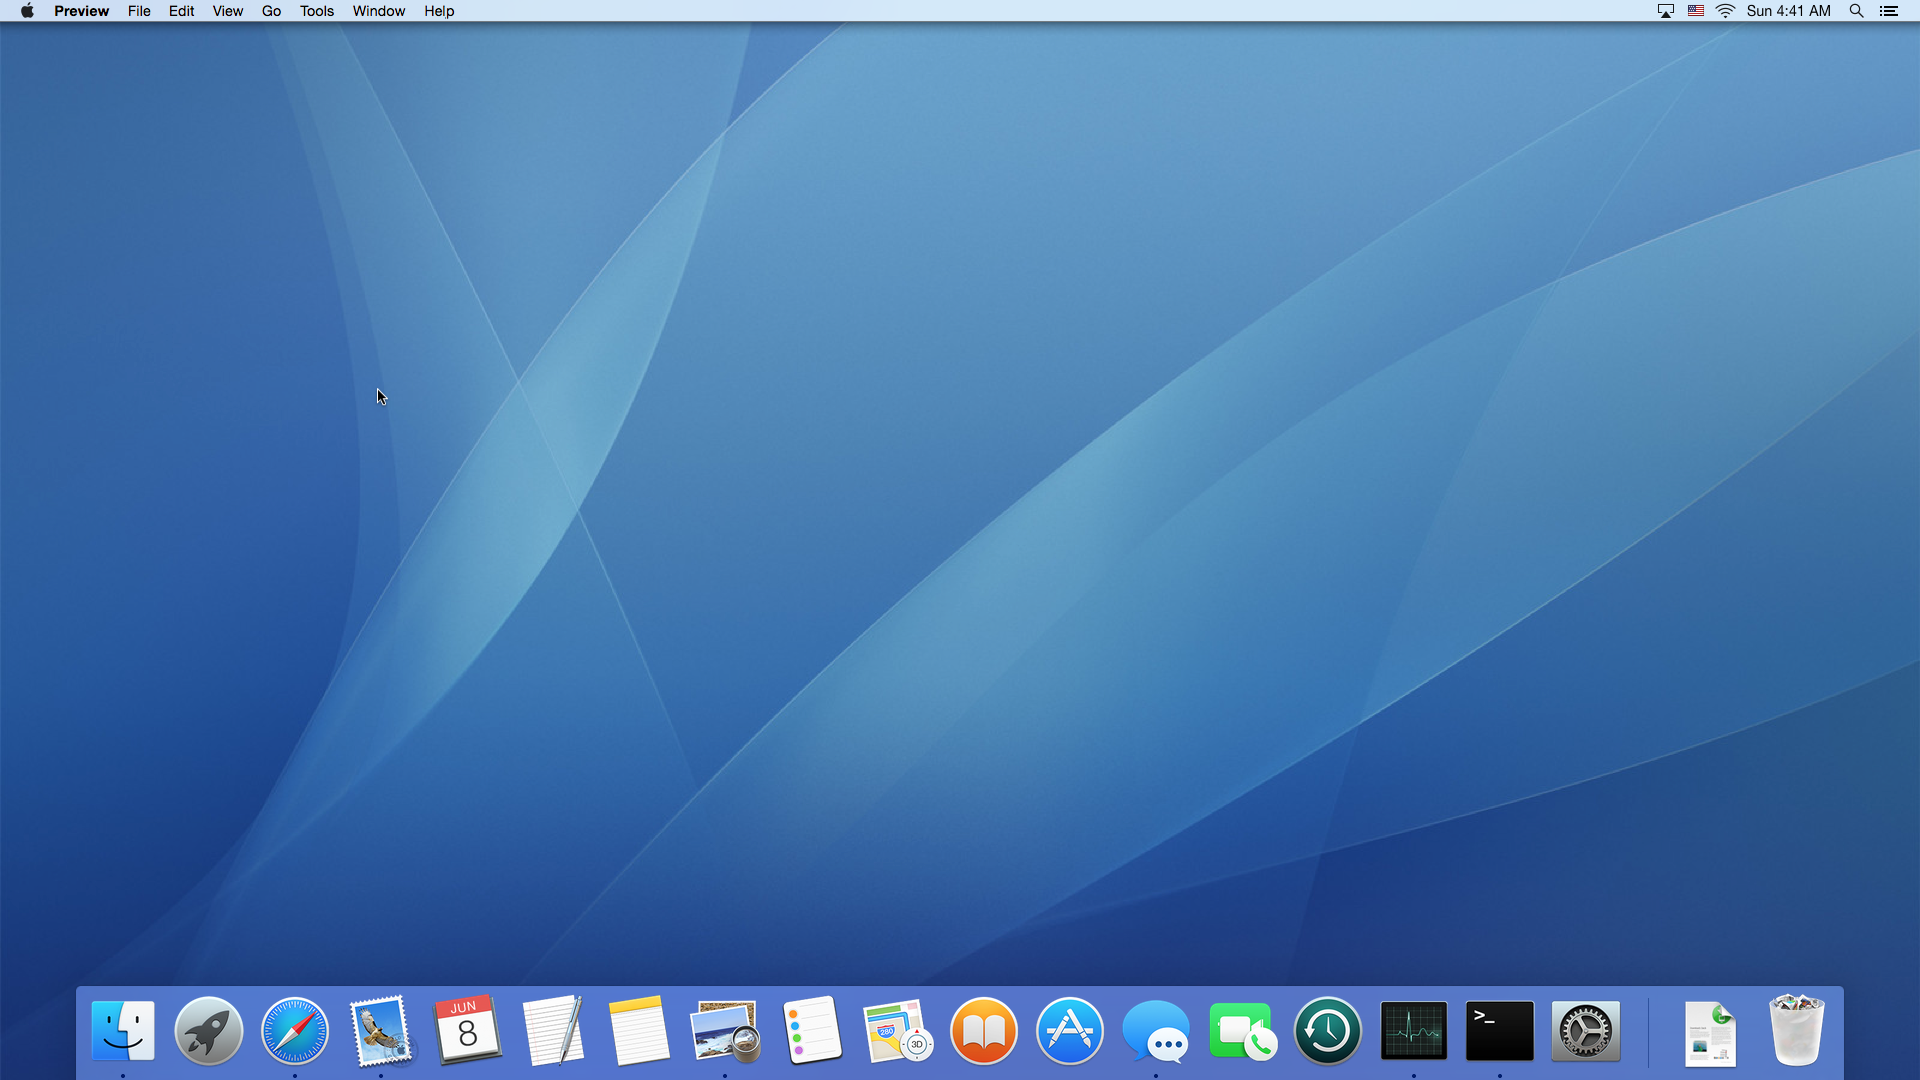Open Finder from the Dock

click(x=123, y=1030)
